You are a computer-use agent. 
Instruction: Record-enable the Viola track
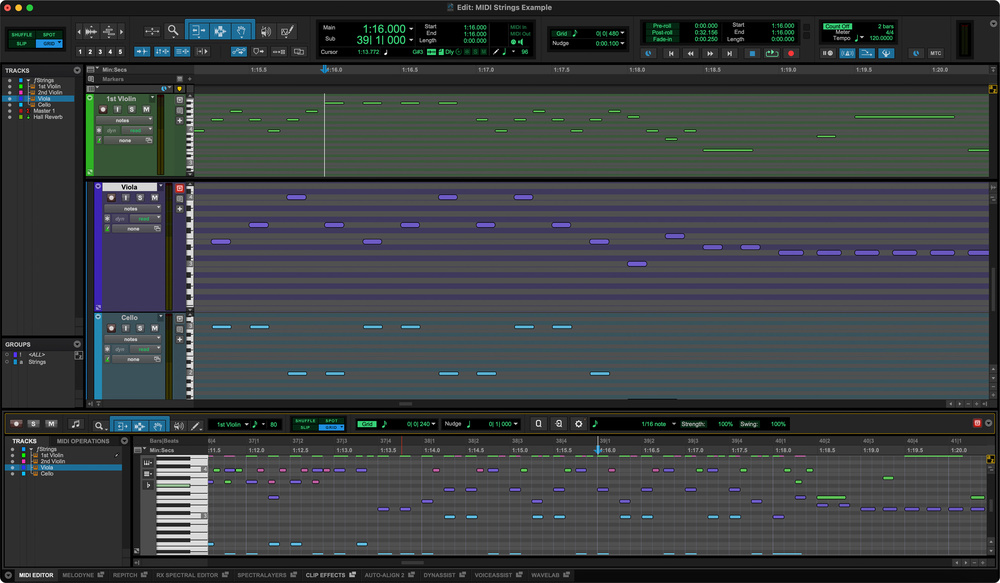click(x=111, y=198)
